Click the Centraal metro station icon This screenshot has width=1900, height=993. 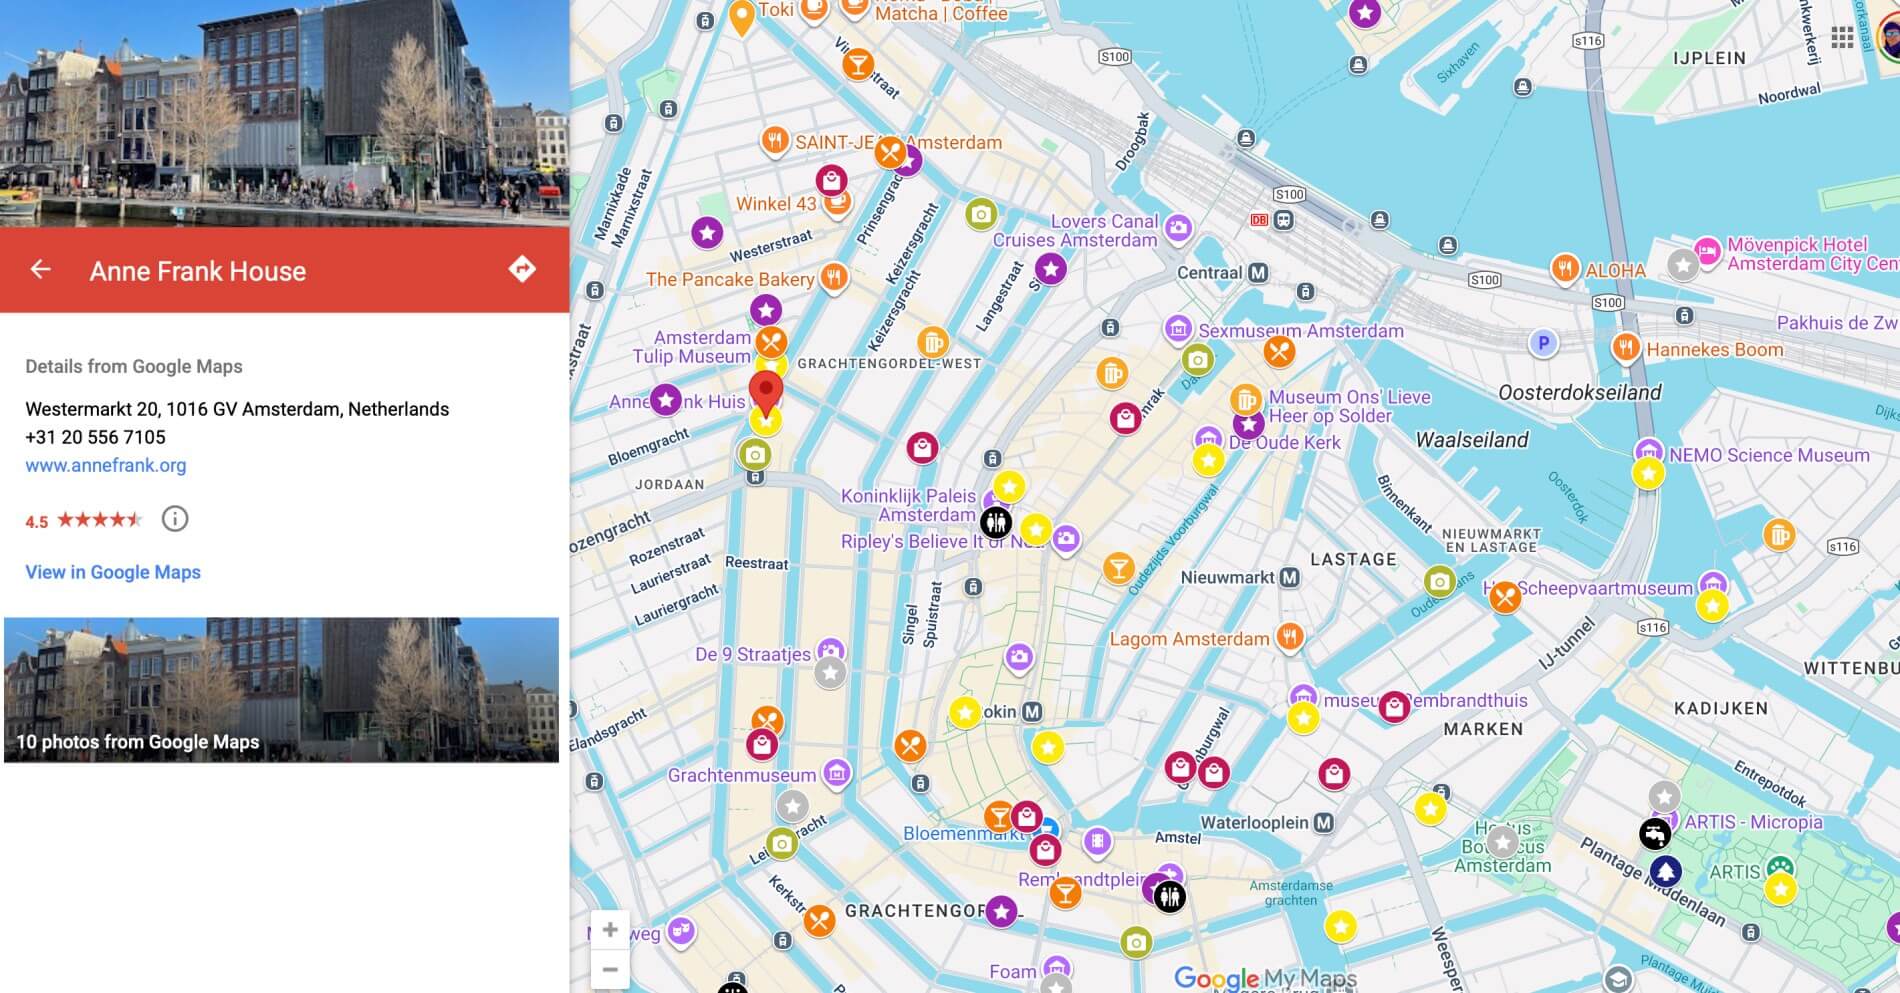point(1258,273)
